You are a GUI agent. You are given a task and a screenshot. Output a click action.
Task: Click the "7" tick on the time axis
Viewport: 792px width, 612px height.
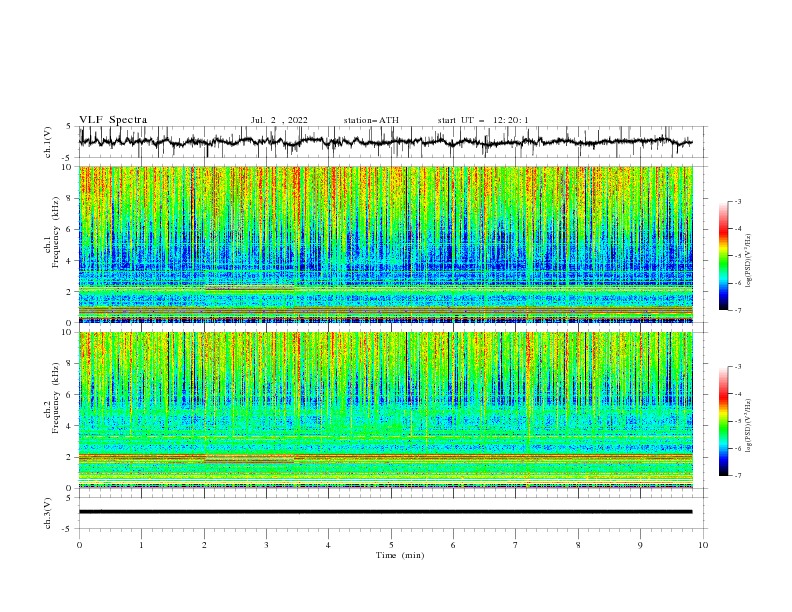point(516,545)
